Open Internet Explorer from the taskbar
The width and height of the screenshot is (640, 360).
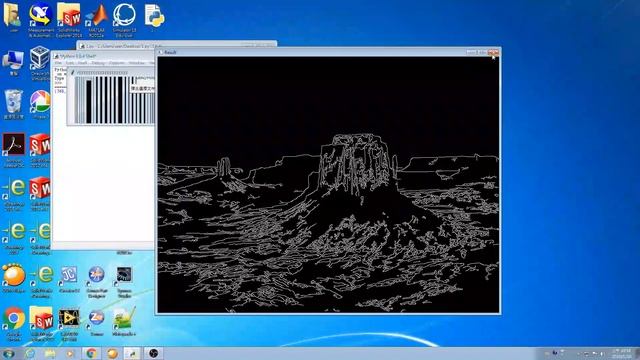point(30,353)
